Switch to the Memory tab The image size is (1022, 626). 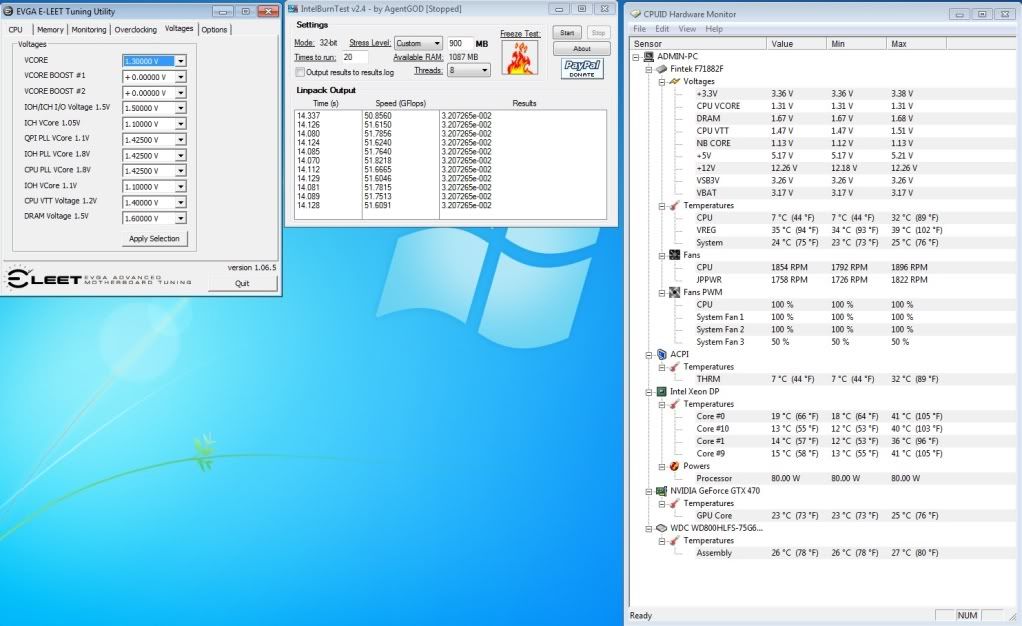click(x=50, y=29)
